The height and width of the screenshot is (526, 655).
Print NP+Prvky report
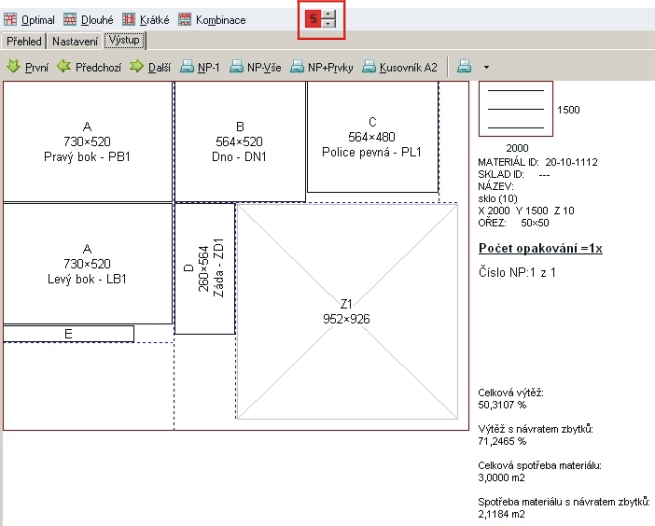(322, 67)
